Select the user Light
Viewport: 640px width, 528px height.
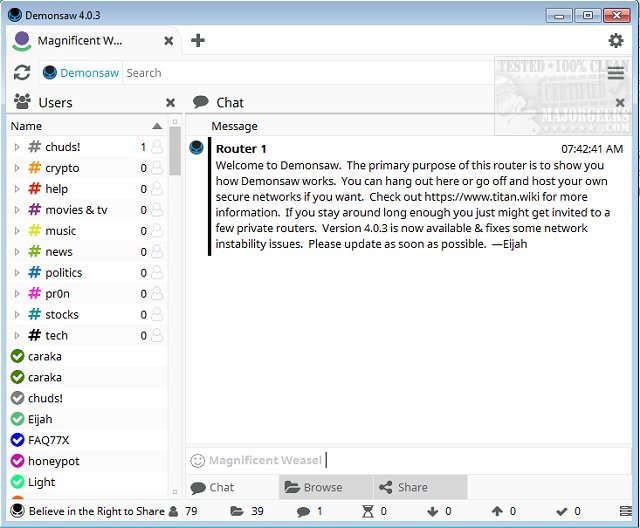(87, 482)
